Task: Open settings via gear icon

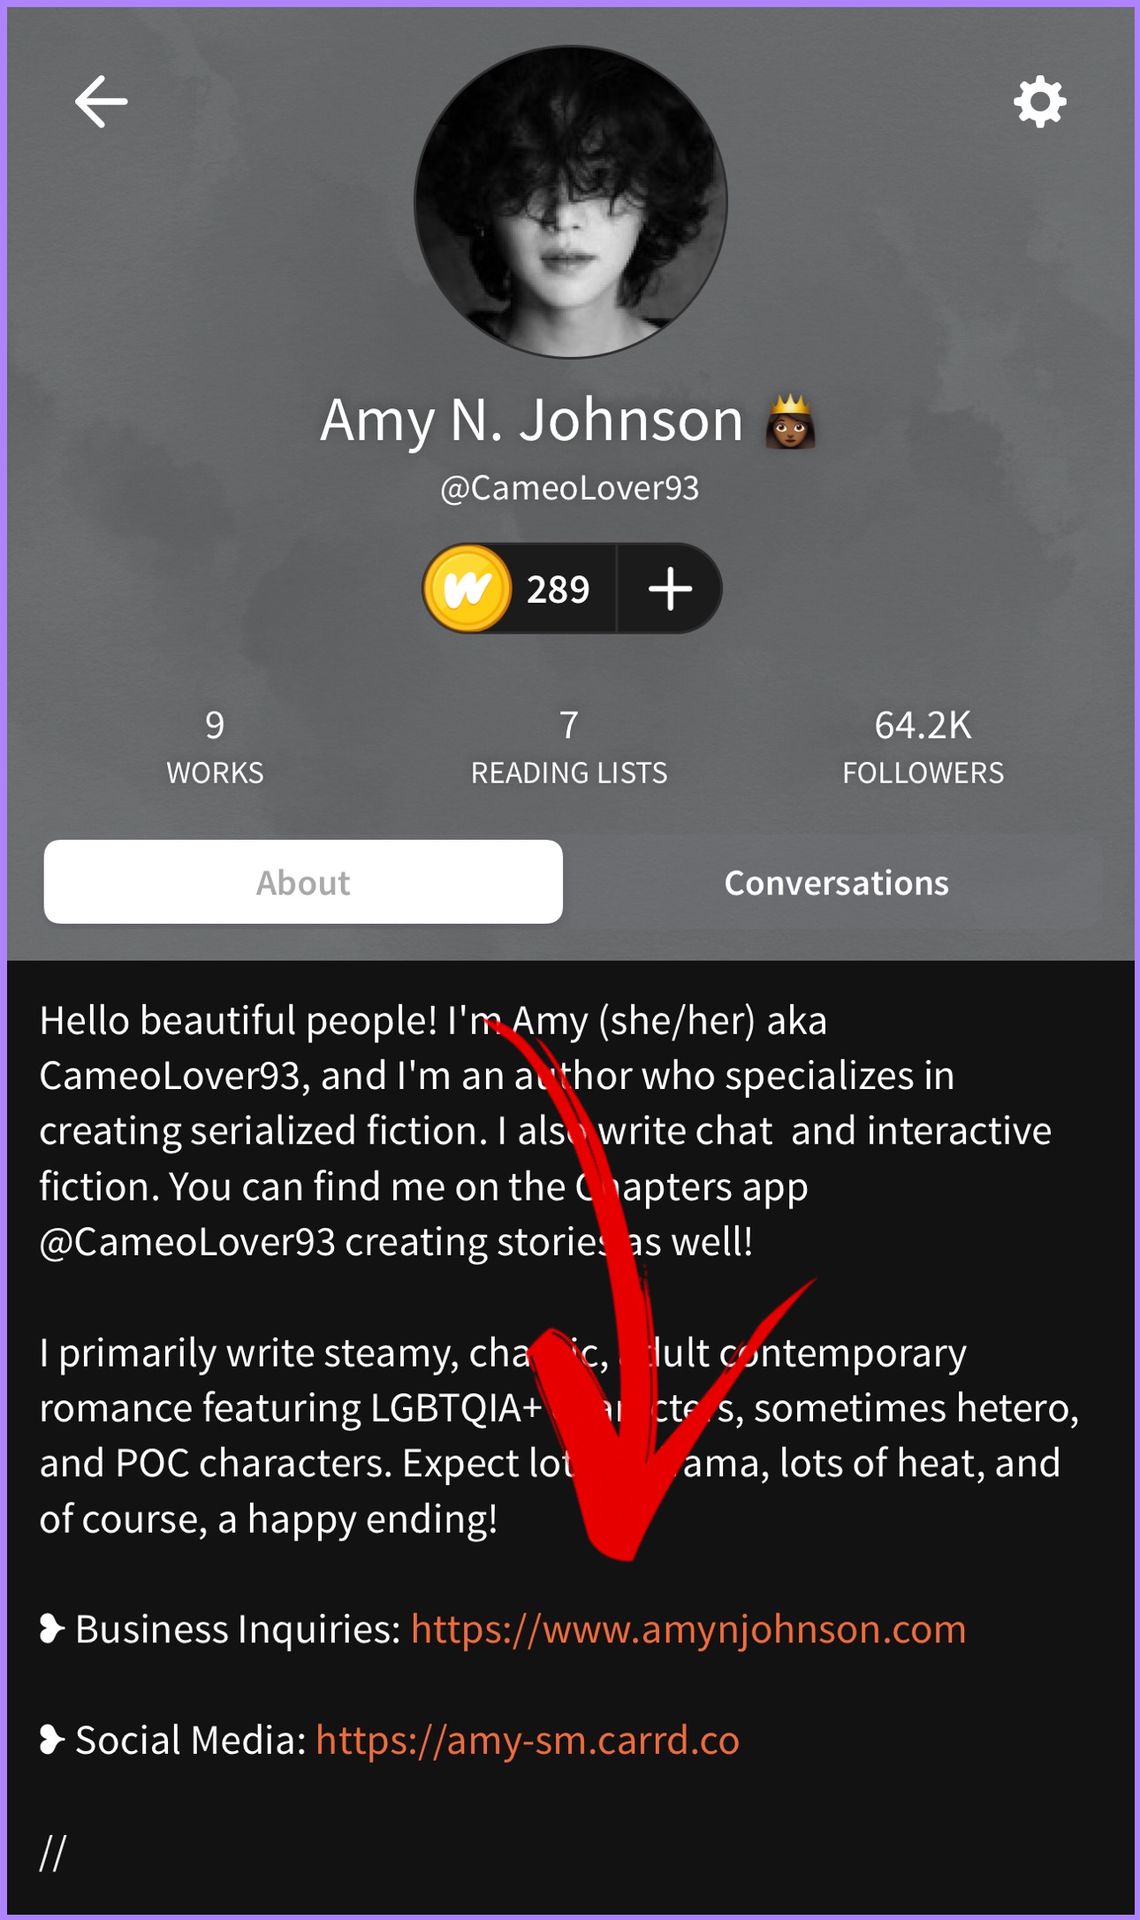Action: click(1040, 101)
